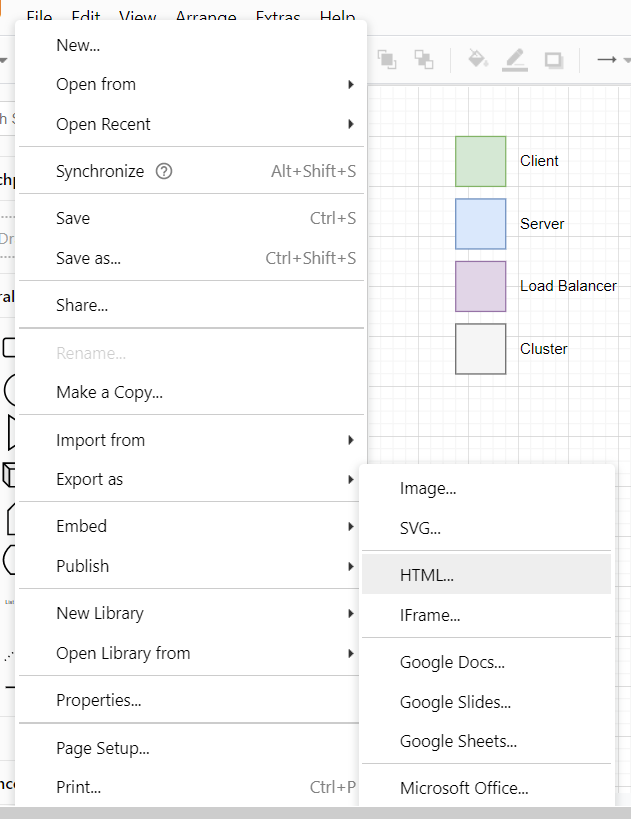Select the green Client shape on the canvas

click(x=480, y=161)
